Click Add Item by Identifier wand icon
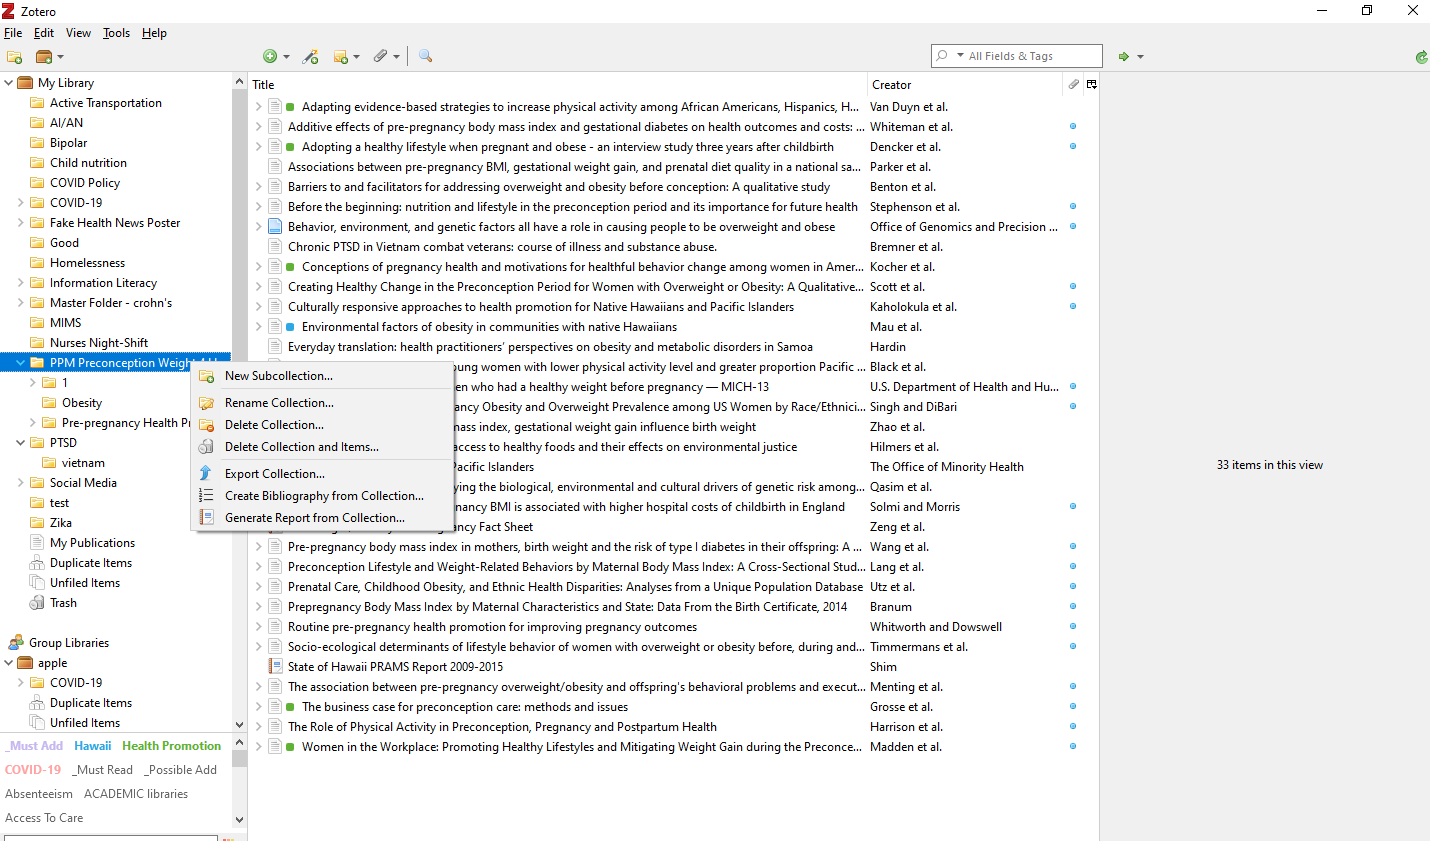 311,57
